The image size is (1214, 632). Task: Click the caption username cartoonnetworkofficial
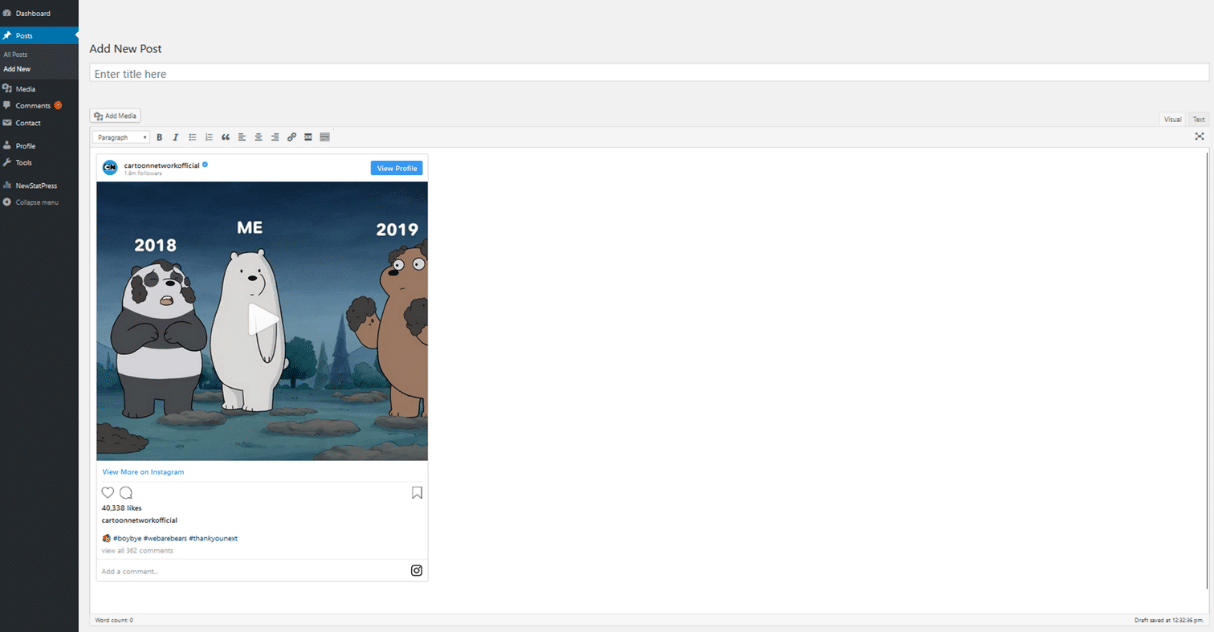(x=140, y=520)
